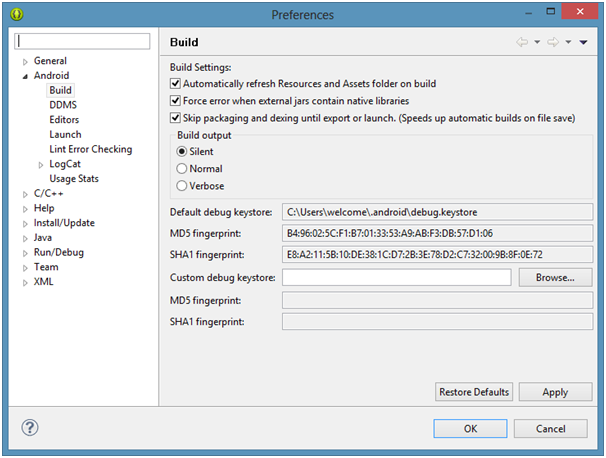Click the back navigation arrow icon
606x458 pixels.
[x=522, y=42]
